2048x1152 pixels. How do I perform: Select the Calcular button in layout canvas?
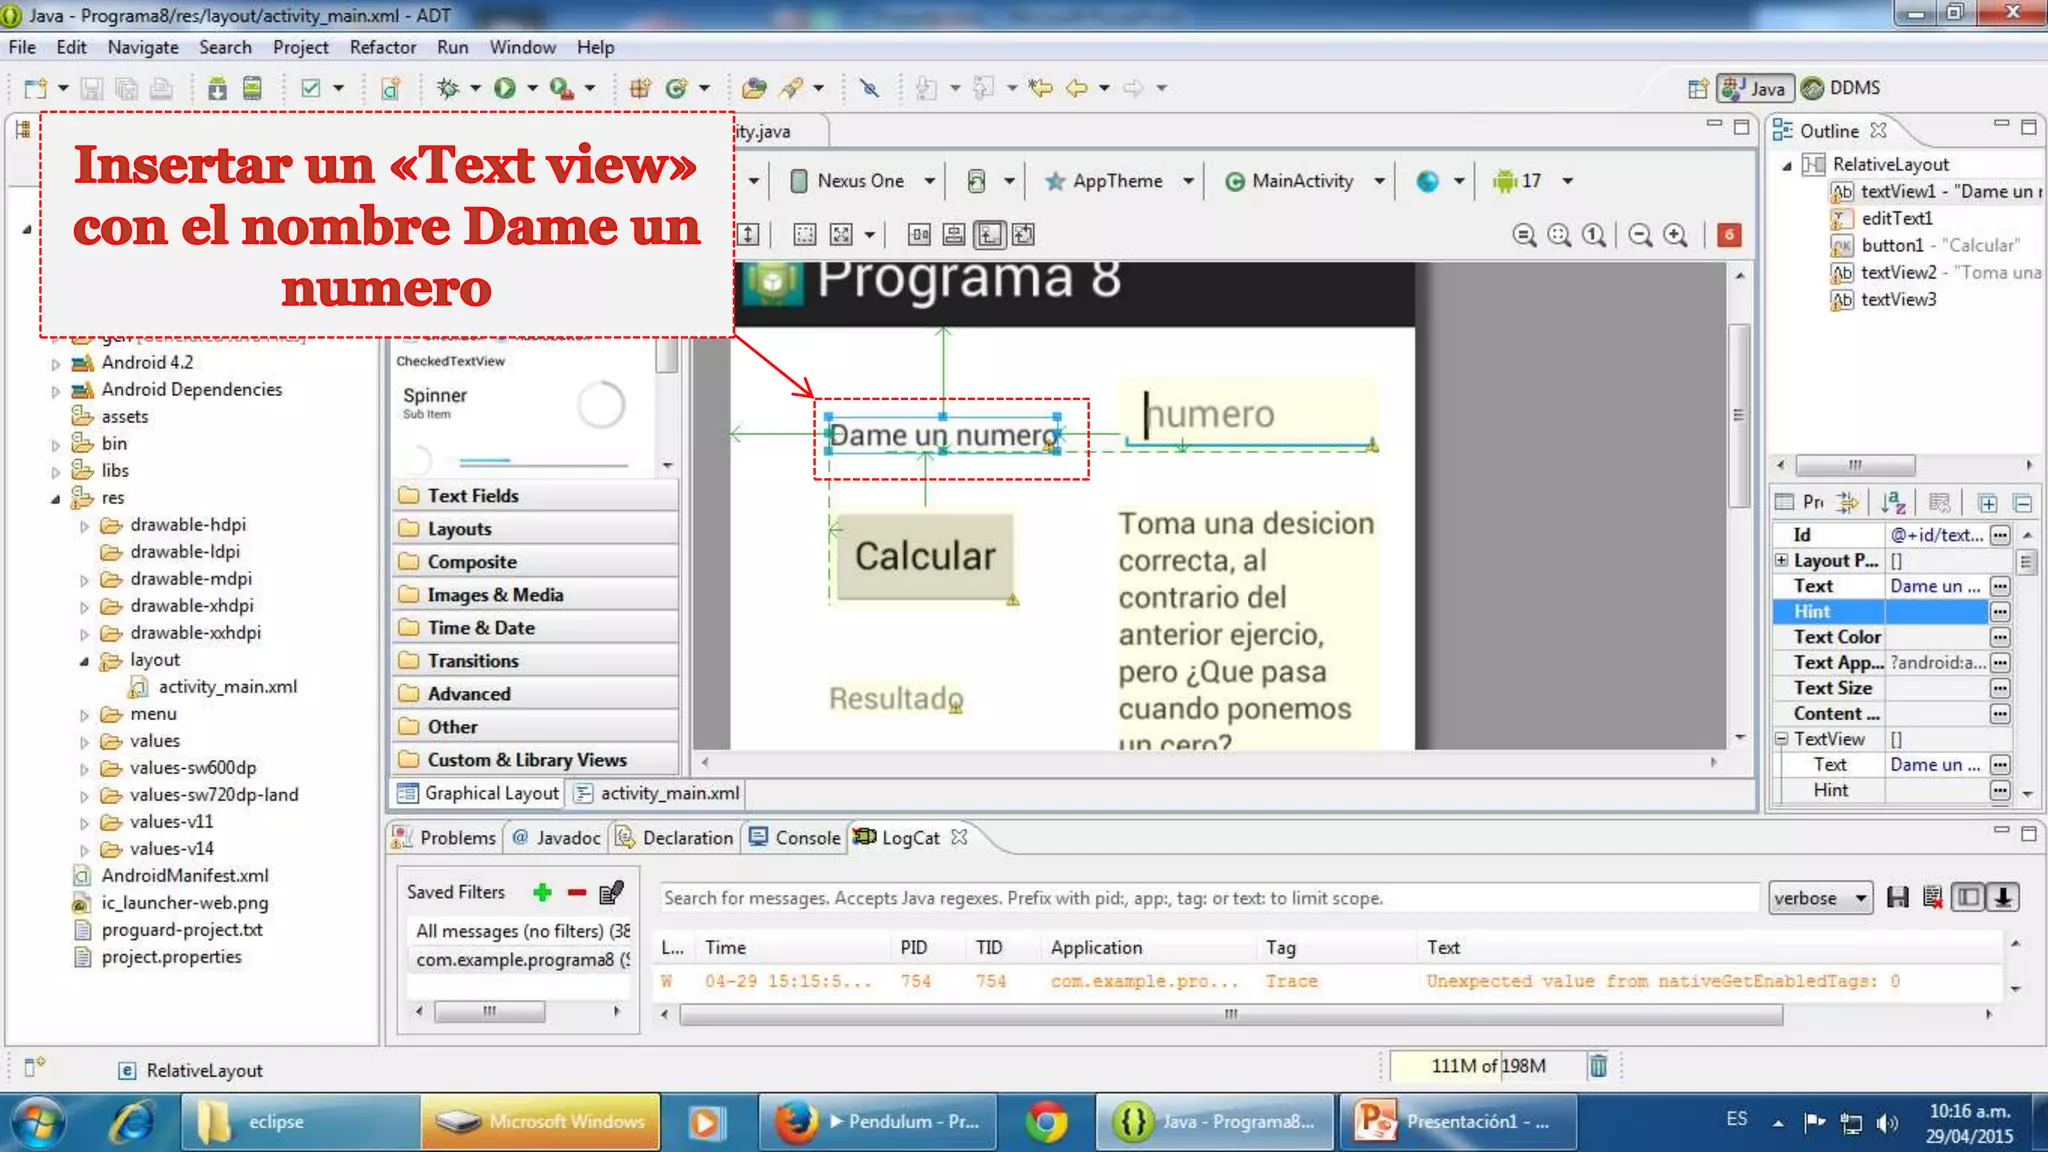(925, 556)
